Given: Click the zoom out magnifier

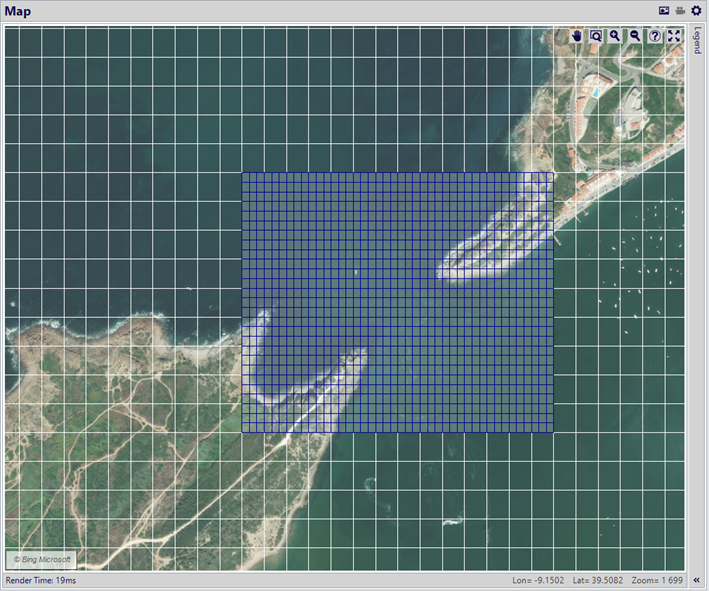Looking at the screenshot, I should point(635,36).
